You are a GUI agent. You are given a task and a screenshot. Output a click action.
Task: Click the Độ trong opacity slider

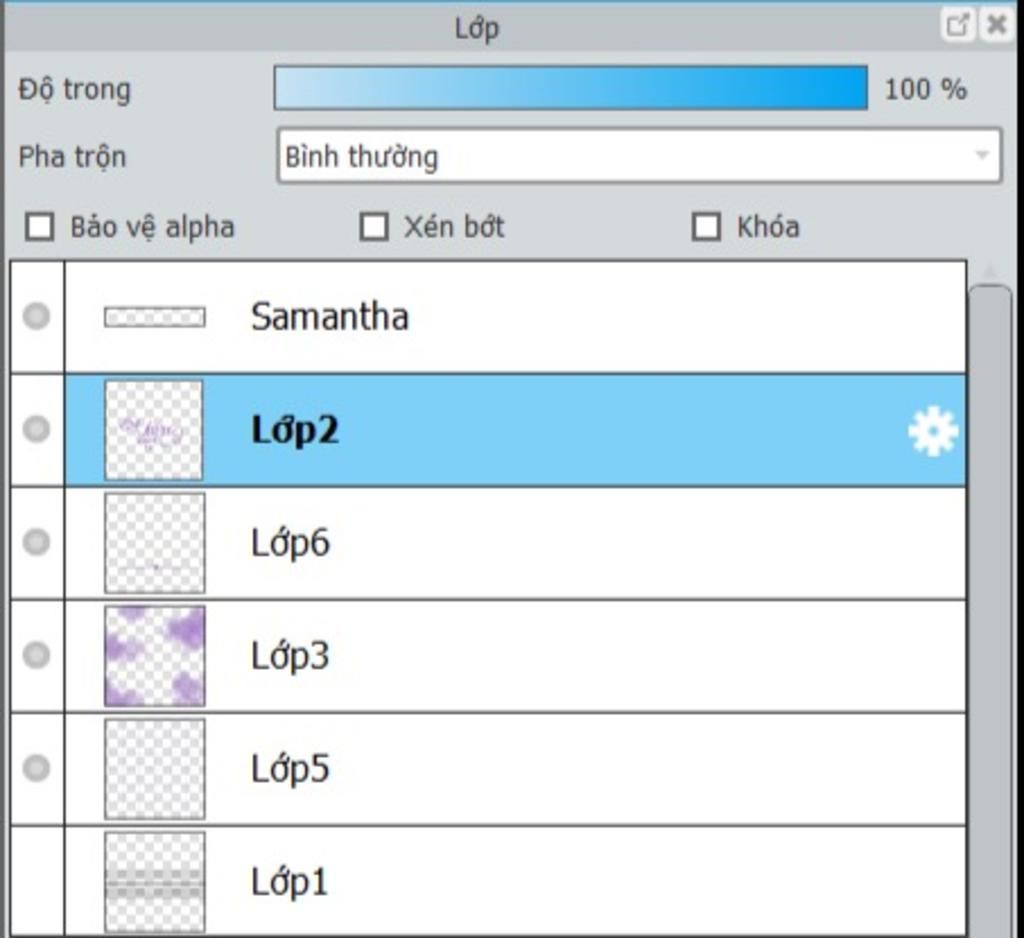(571, 88)
